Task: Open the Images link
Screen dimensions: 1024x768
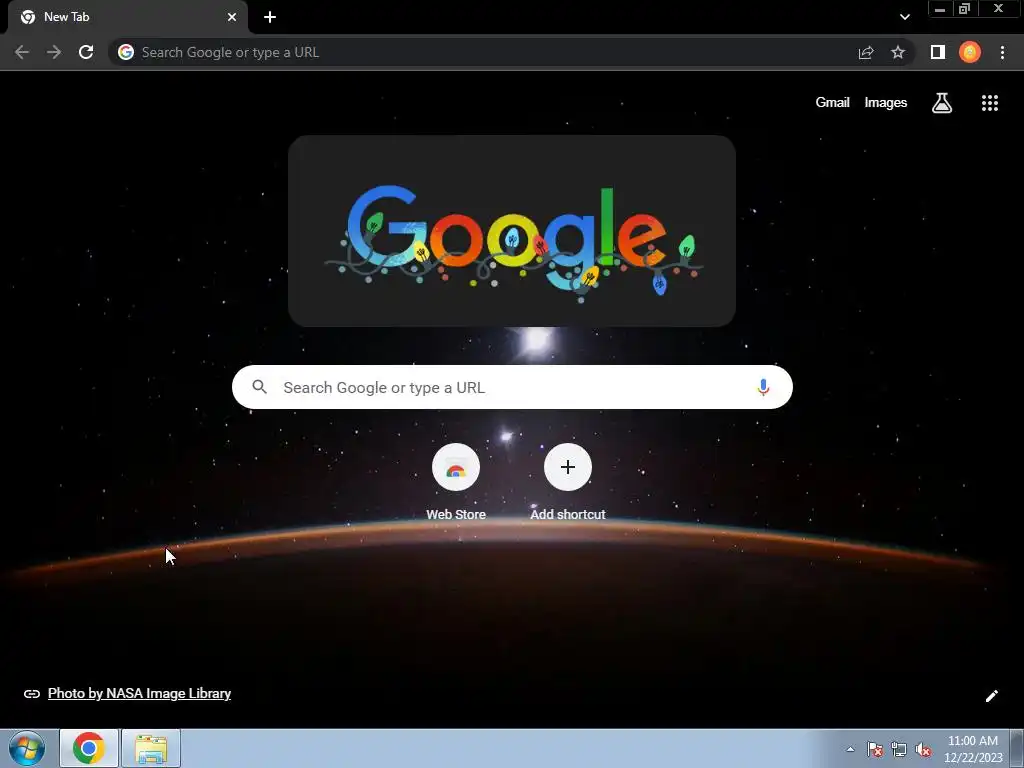Action: coord(886,103)
